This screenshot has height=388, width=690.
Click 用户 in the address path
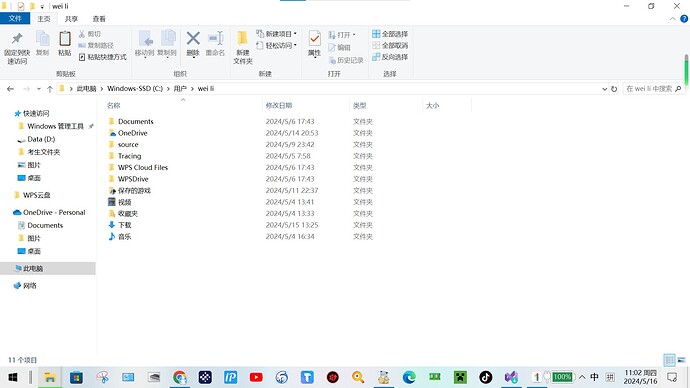[180, 88]
